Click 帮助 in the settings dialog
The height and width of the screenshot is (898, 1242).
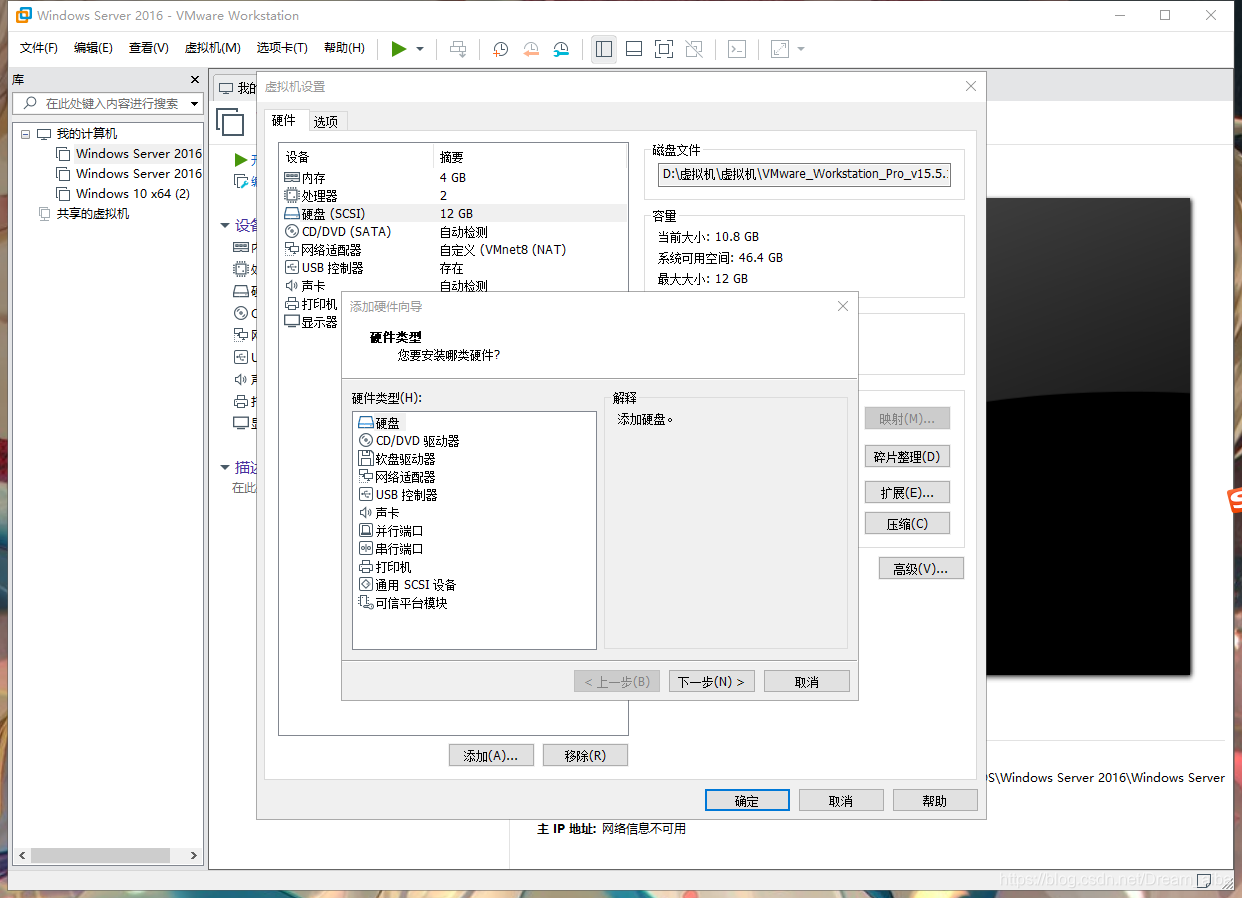[x=935, y=801]
